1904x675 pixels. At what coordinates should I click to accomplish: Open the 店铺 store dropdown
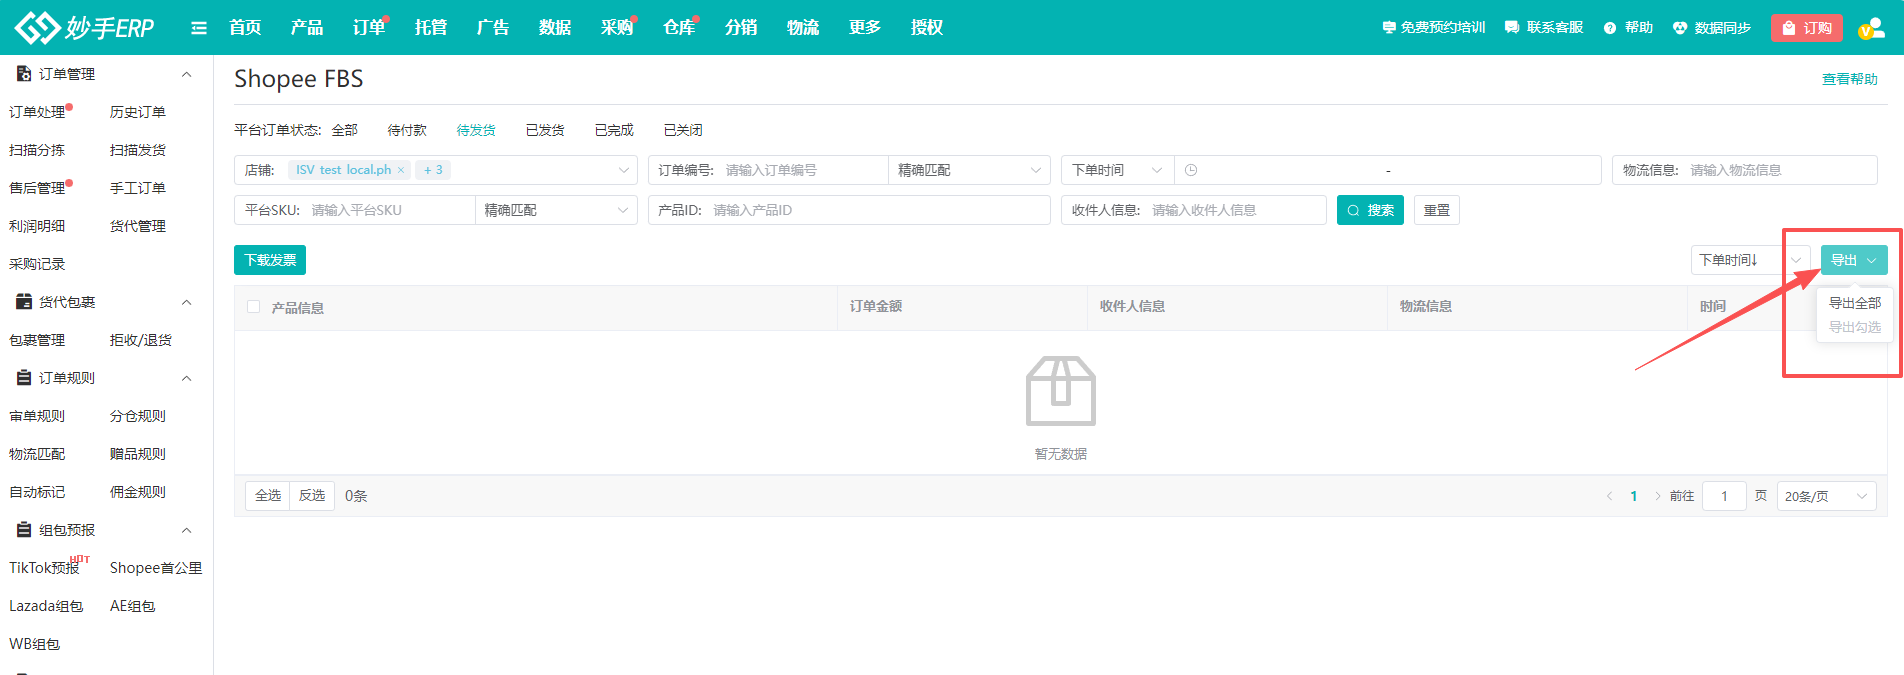click(436, 170)
